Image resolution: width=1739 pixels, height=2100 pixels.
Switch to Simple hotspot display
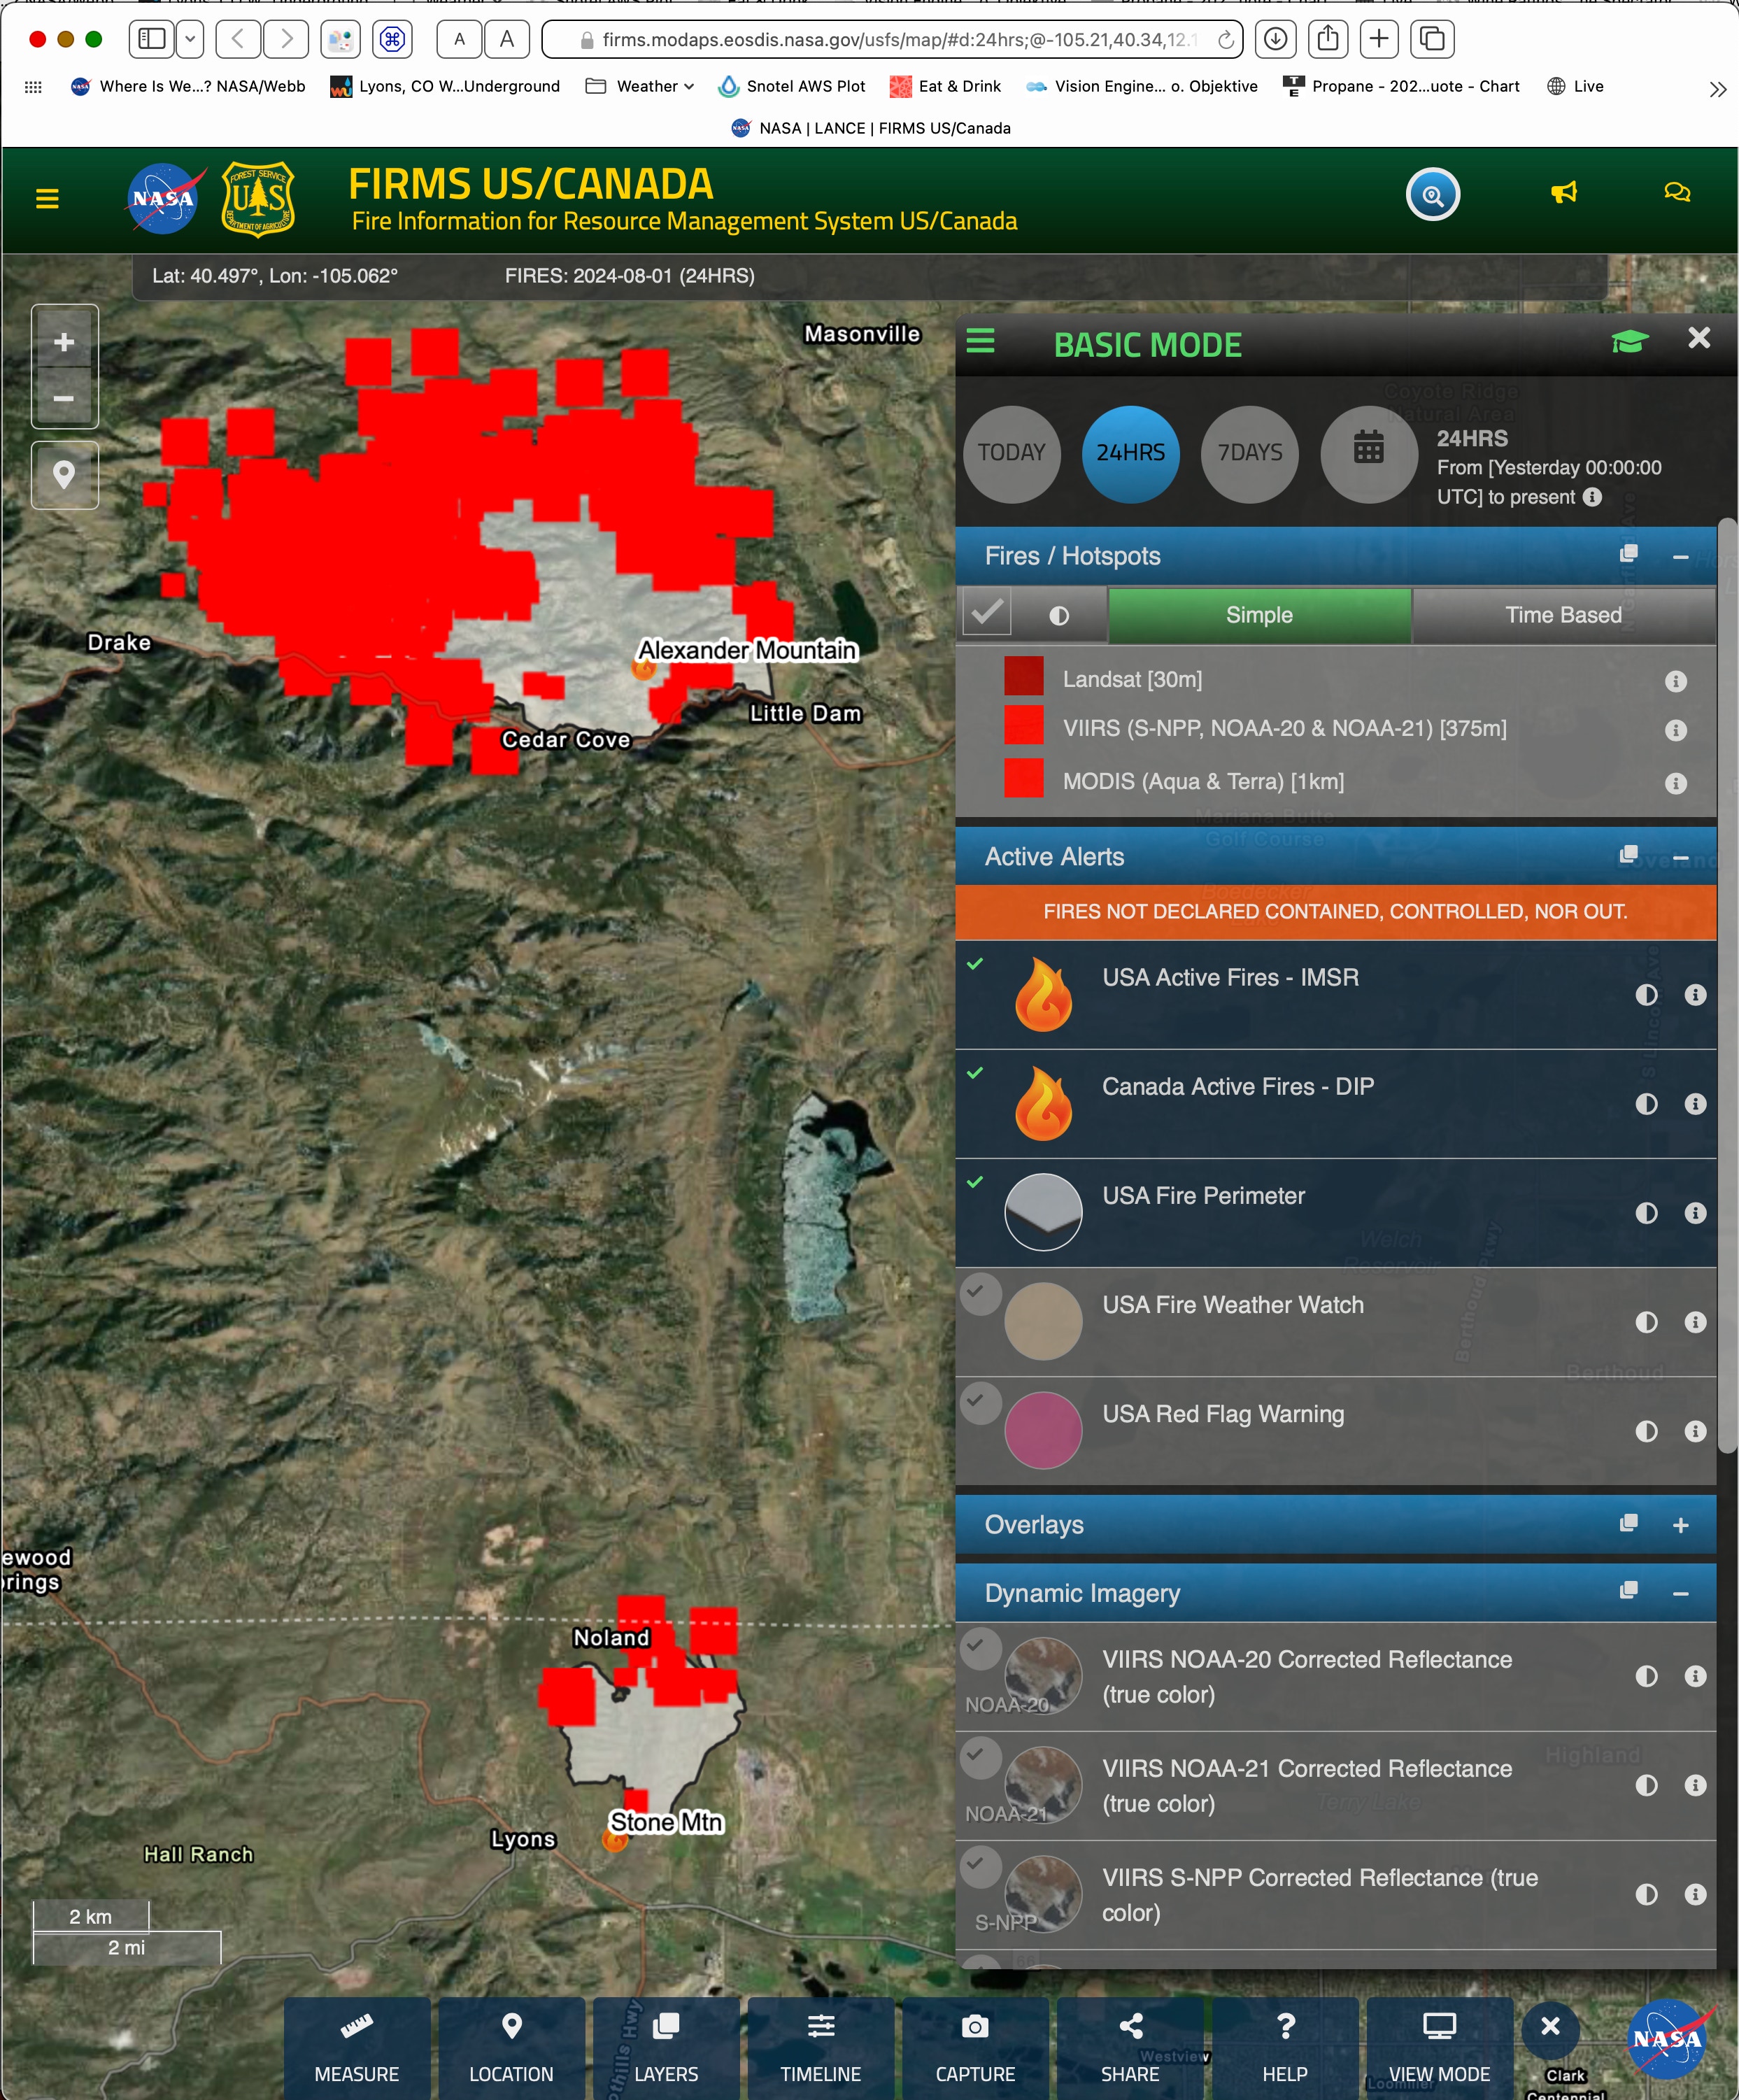click(1259, 615)
